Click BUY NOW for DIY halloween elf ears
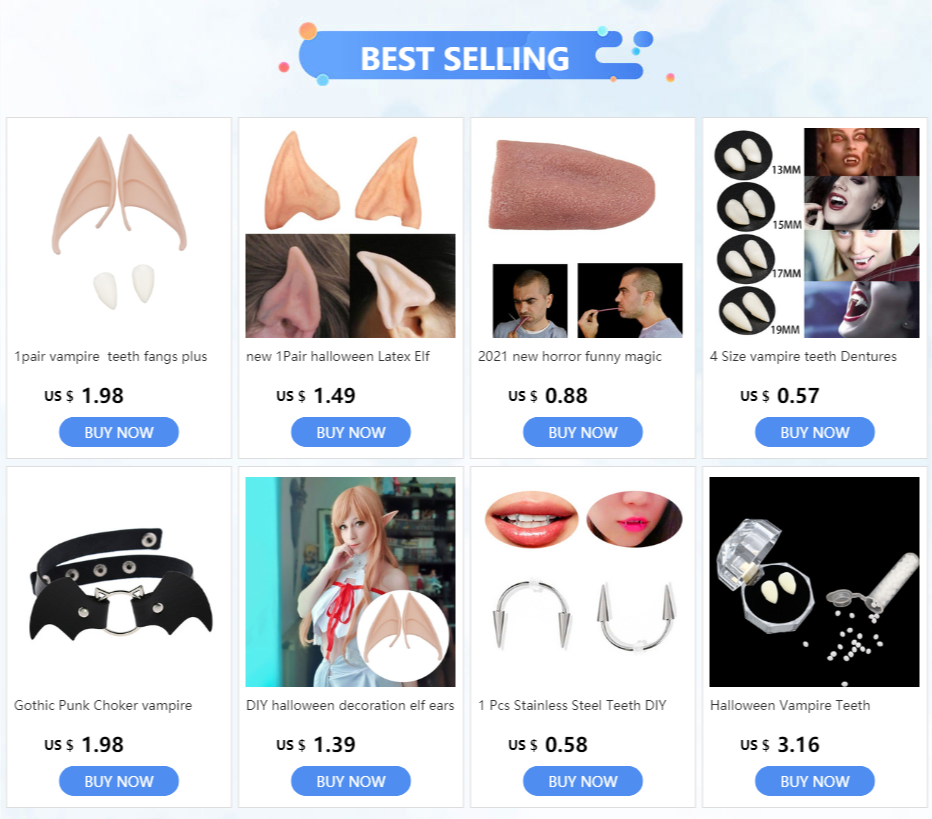 (351, 781)
